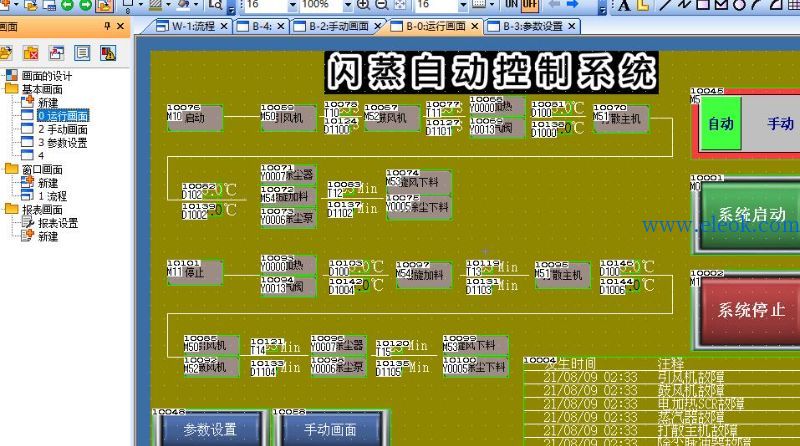Screen dimensions: 800x446
Task: Select the yellow L-shaped figure tool
Action: (x=642, y=5)
